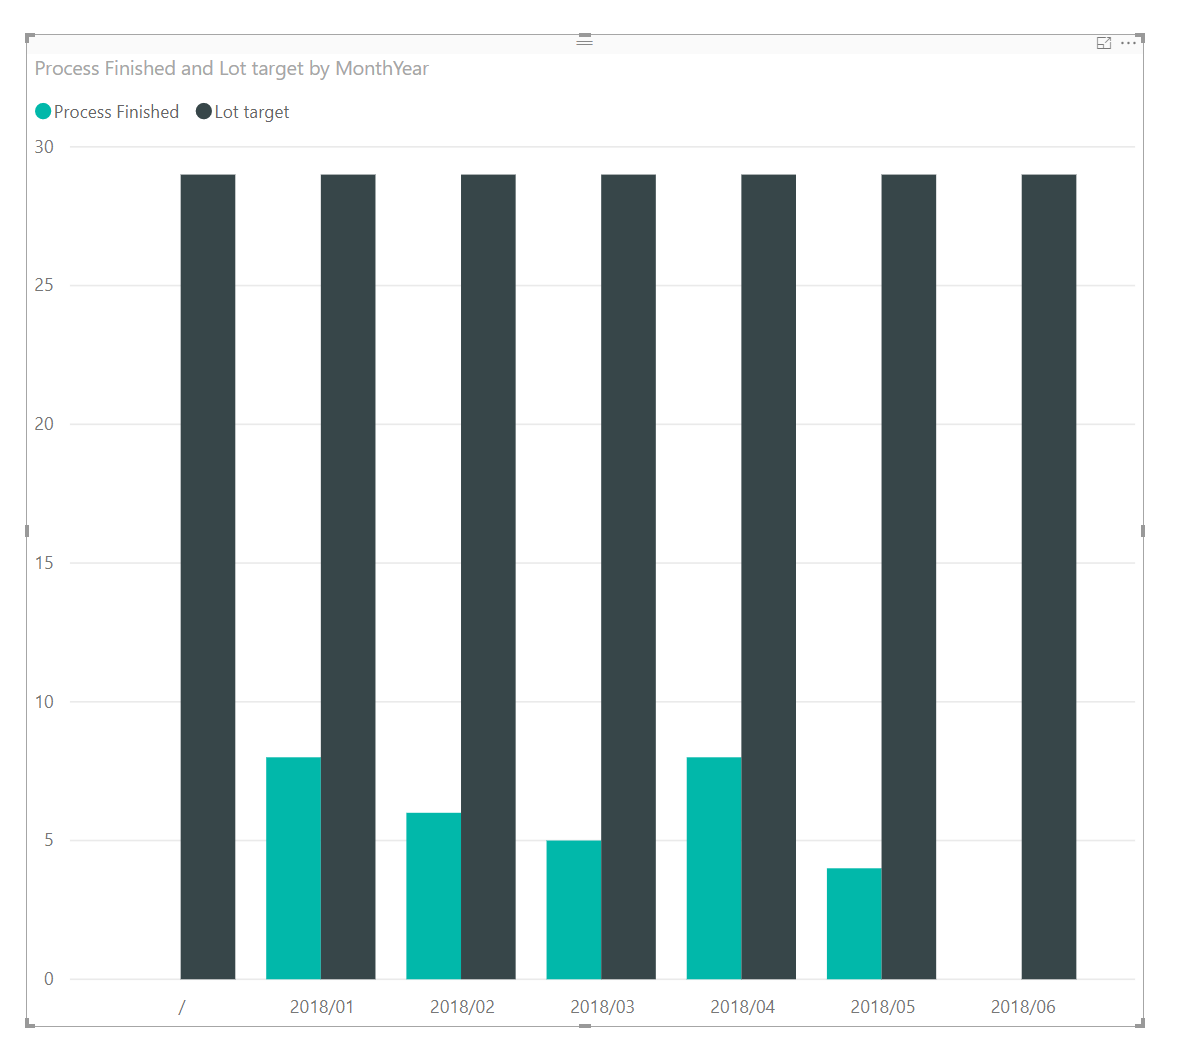The width and height of the screenshot is (1192, 1057).
Task: Select Process Finished bar for 2018/04
Action: [x=714, y=868]
